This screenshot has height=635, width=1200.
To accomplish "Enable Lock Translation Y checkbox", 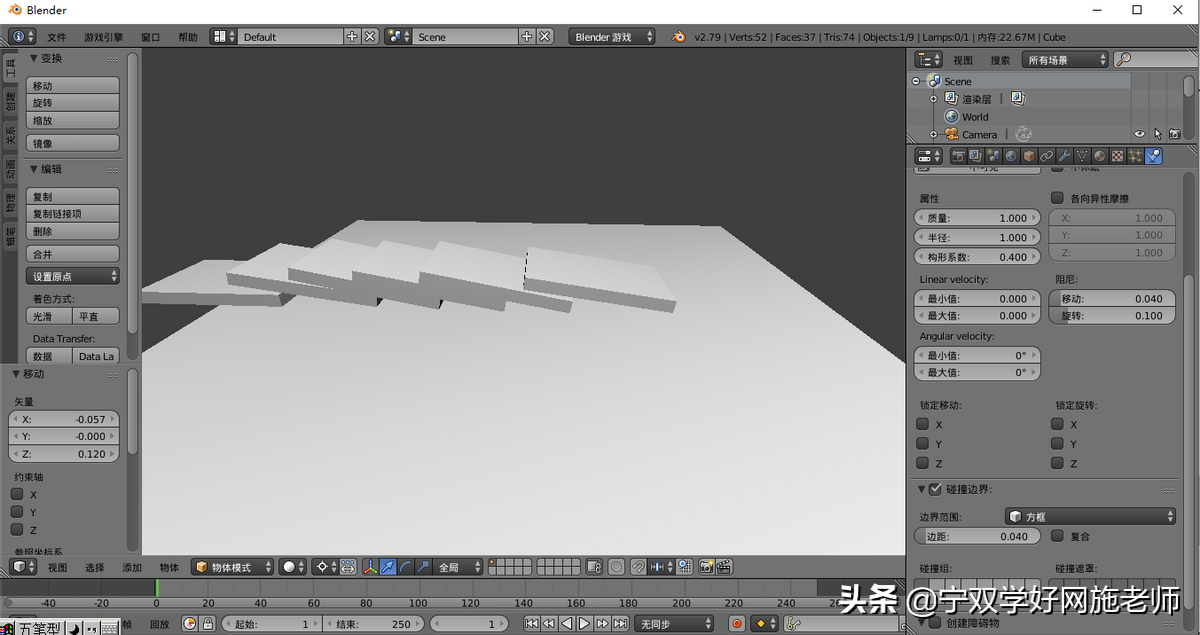I will pyautogui.click(x=922, y=444).
